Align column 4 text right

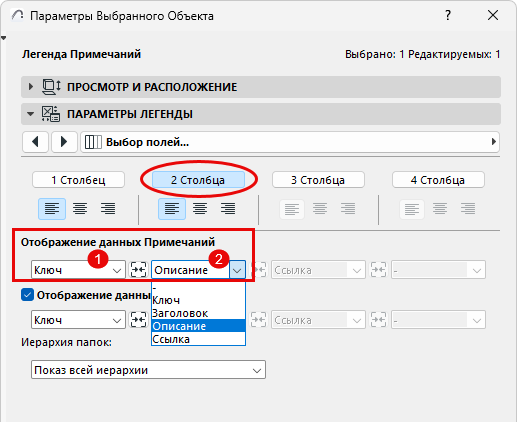click(x=468, y=209)
